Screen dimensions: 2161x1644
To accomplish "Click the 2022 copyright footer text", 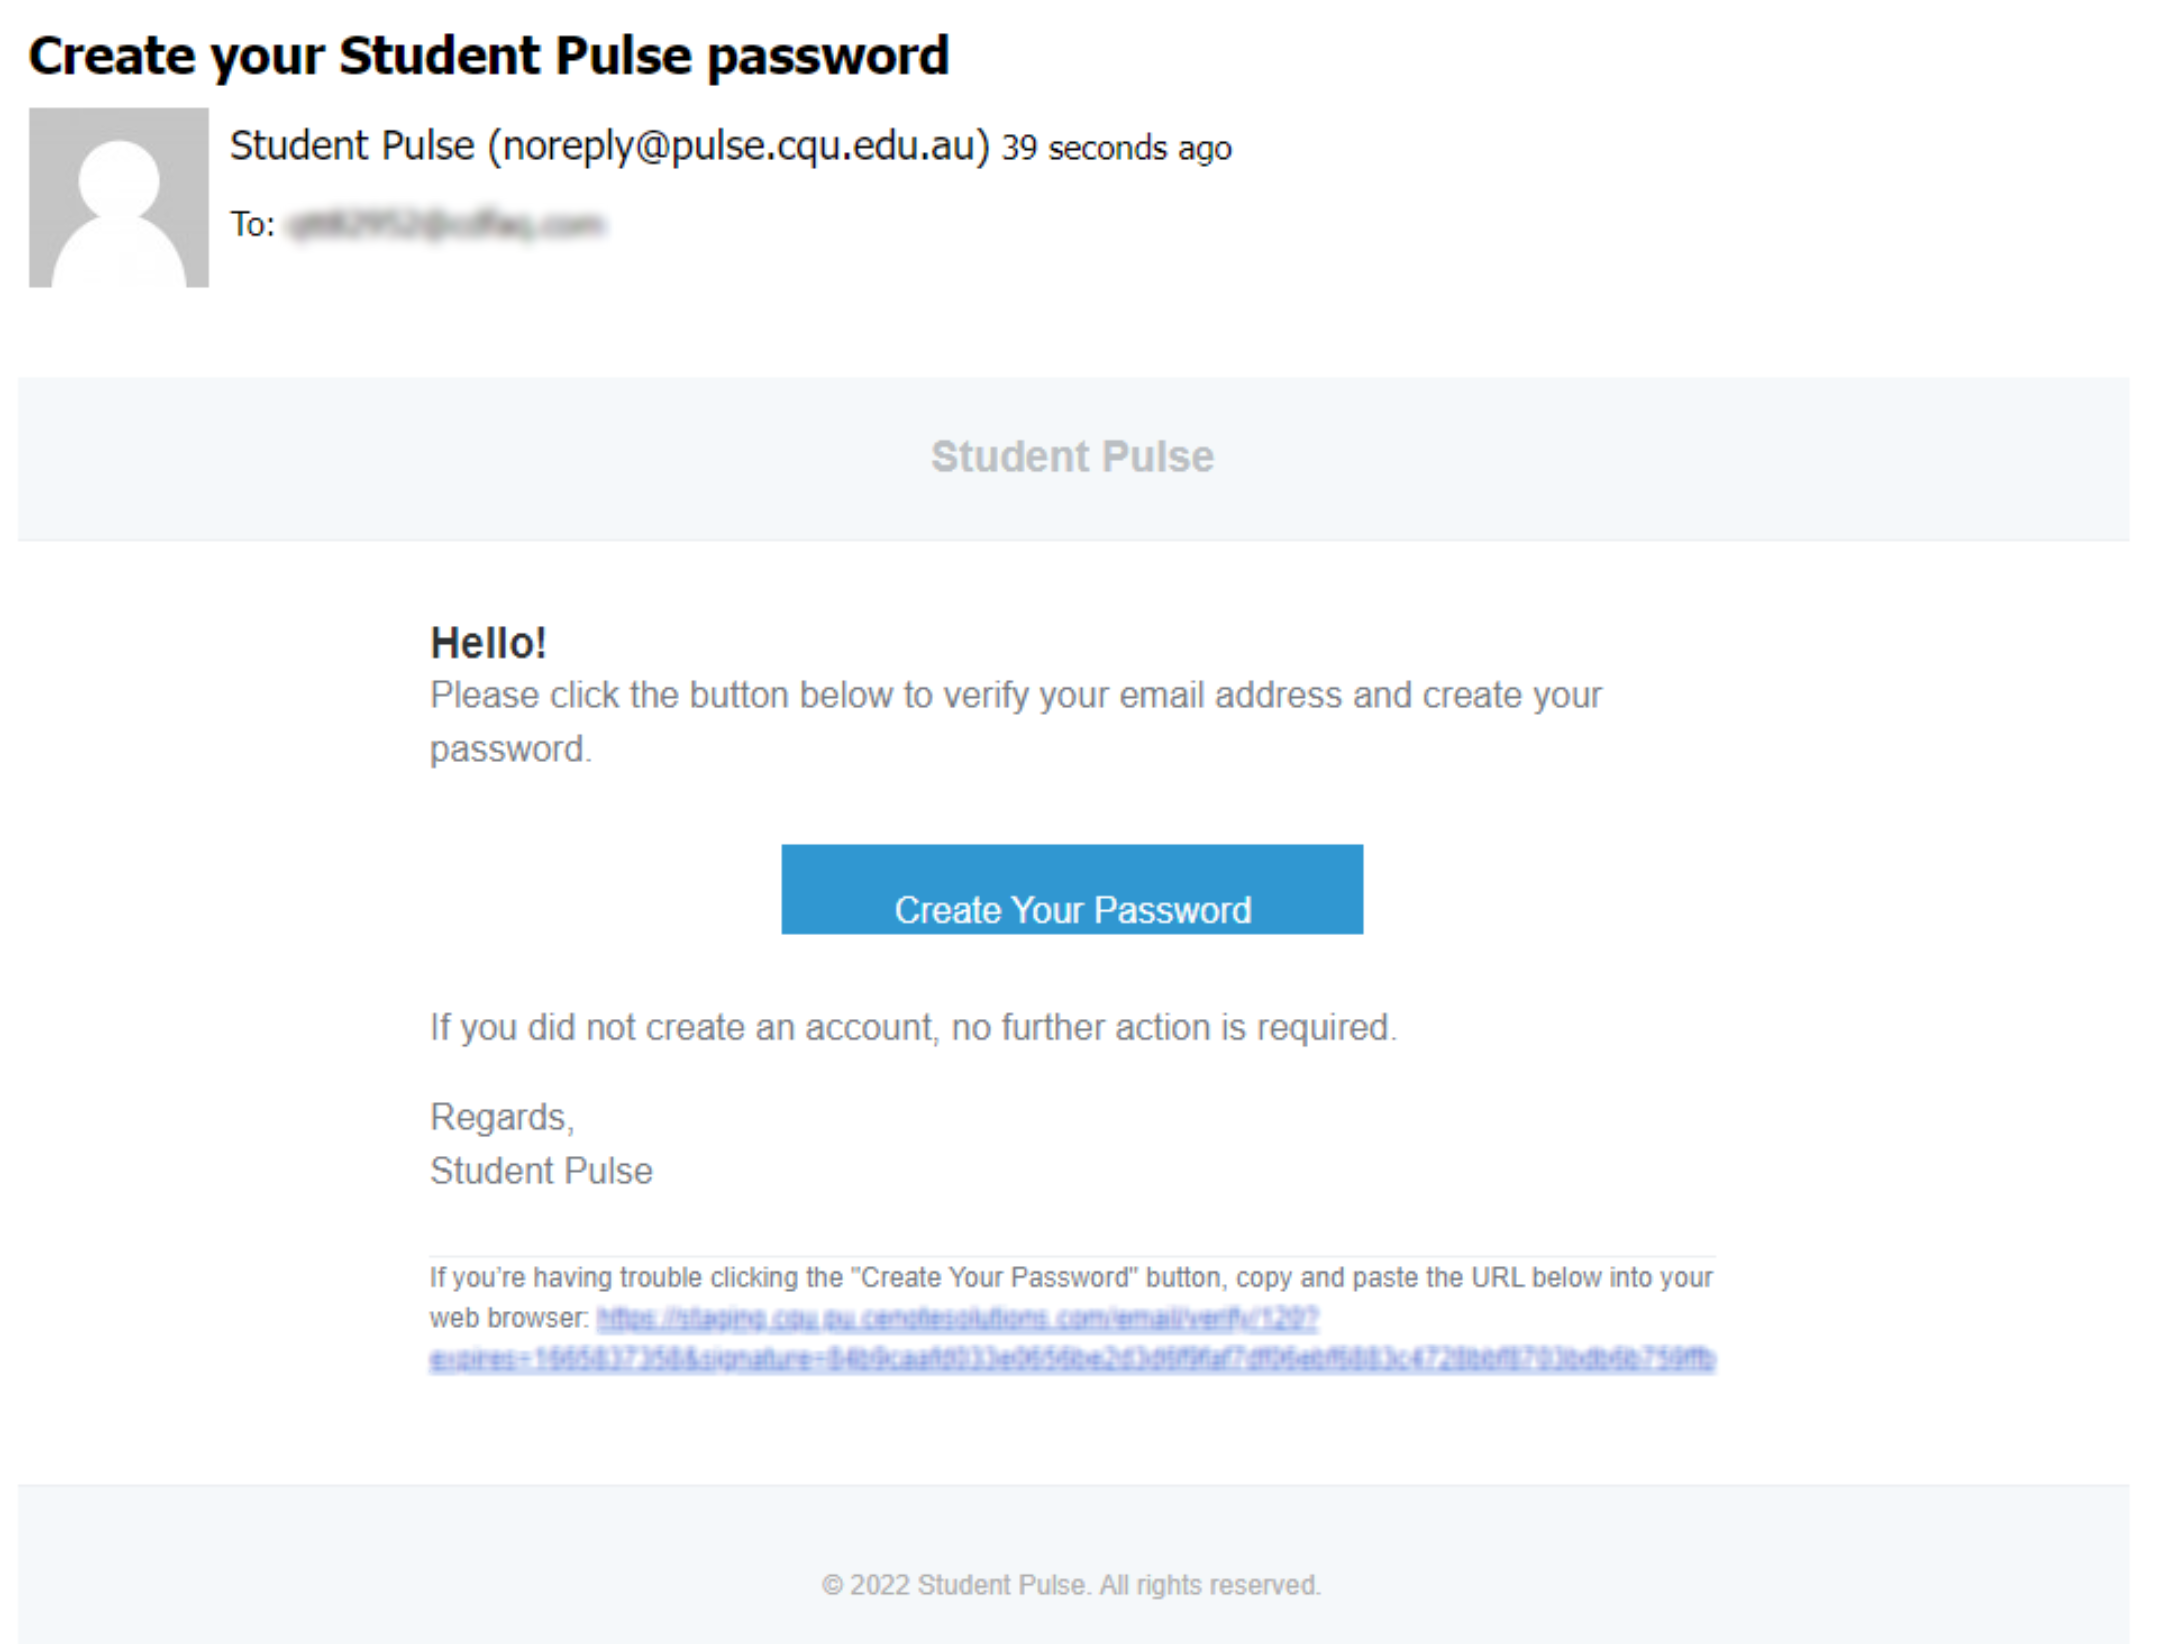I will pyautogui.click(x=1071, y=1585).
